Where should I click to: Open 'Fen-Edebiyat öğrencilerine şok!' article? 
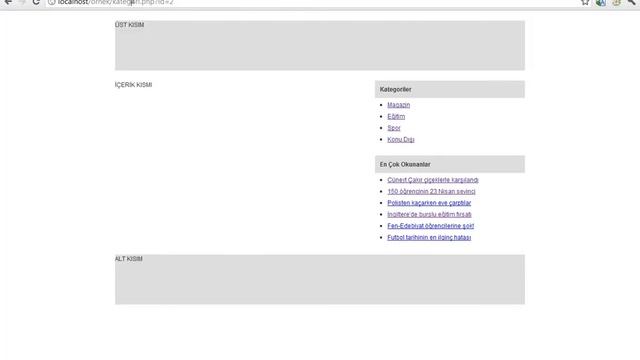pyautogui.click(x=431, y=225)
